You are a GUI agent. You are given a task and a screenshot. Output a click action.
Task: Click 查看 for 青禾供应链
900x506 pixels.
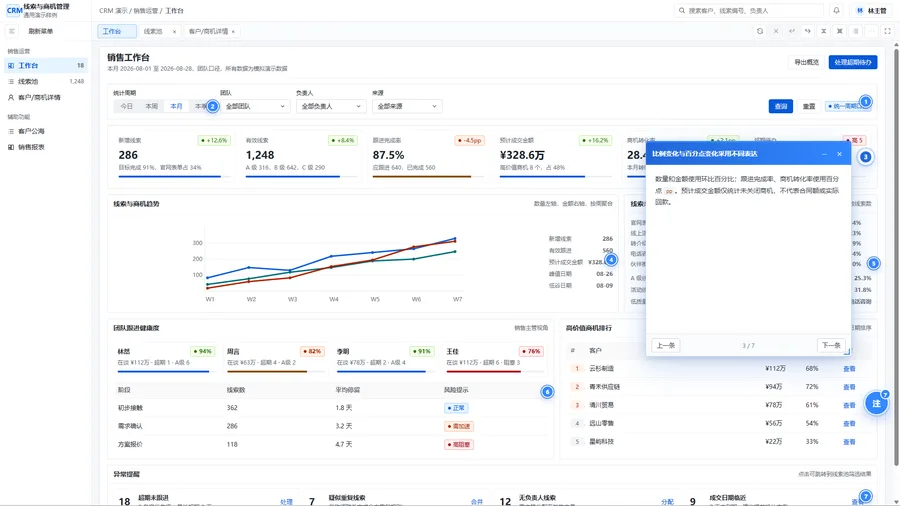[849, 387]
